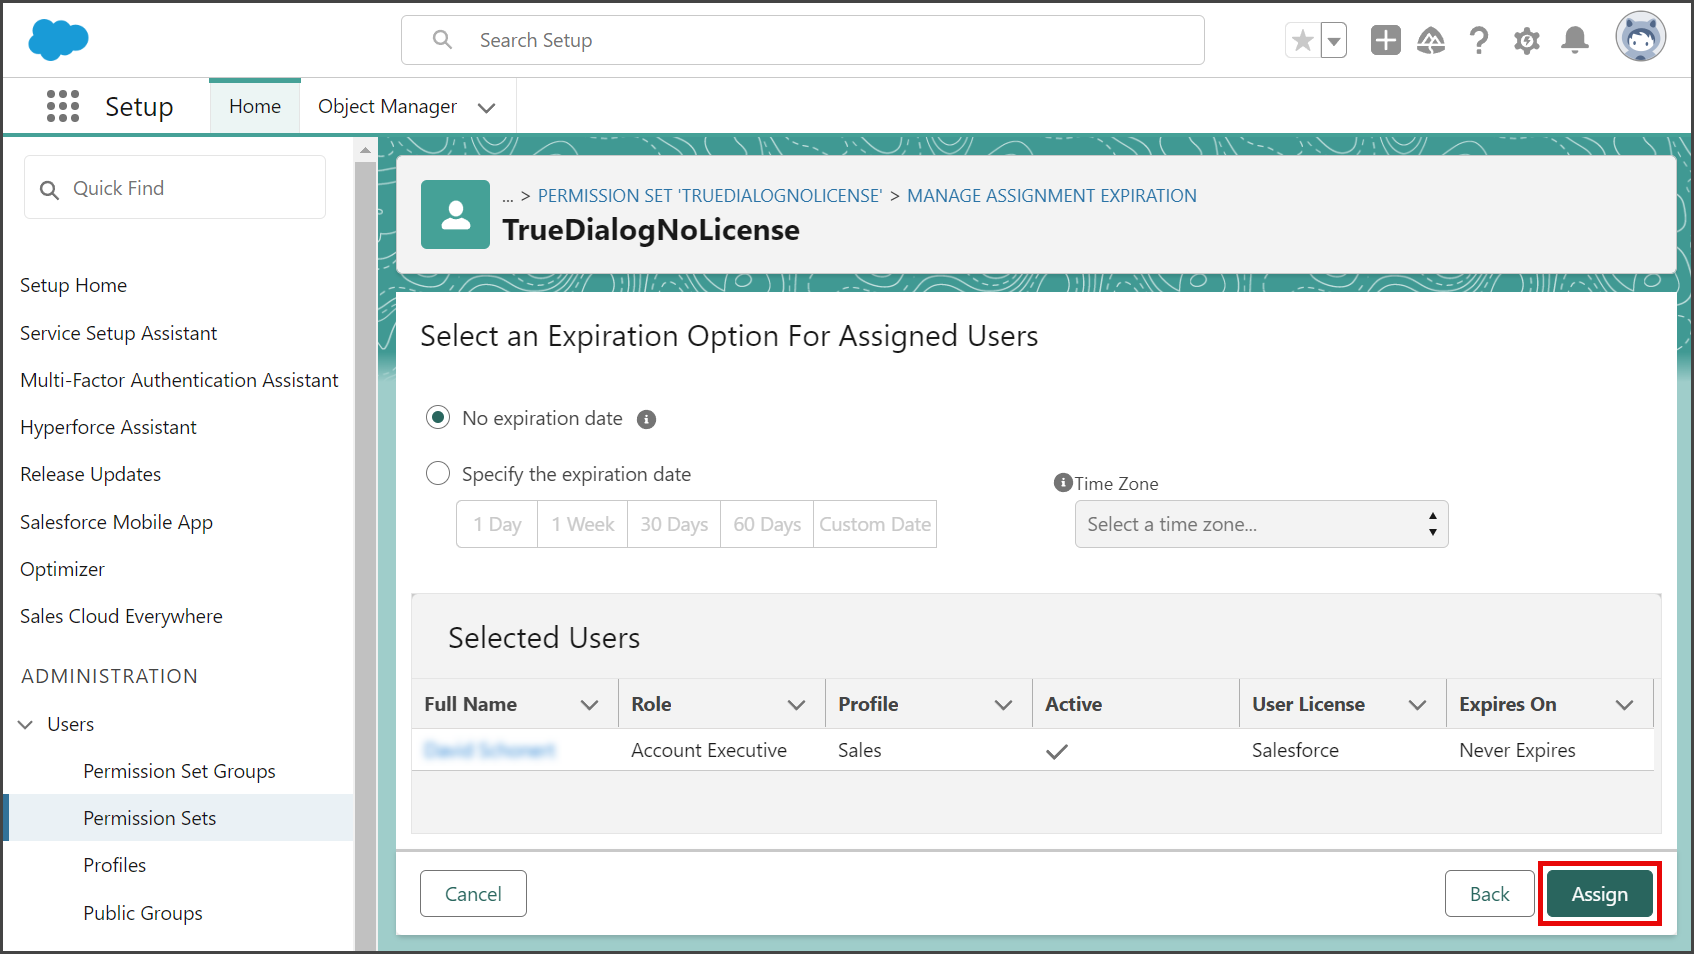The width and height of the screenshot is (1694, 954).
Task: Click the Favorites star icon
Action: (x=1302, y=40)
